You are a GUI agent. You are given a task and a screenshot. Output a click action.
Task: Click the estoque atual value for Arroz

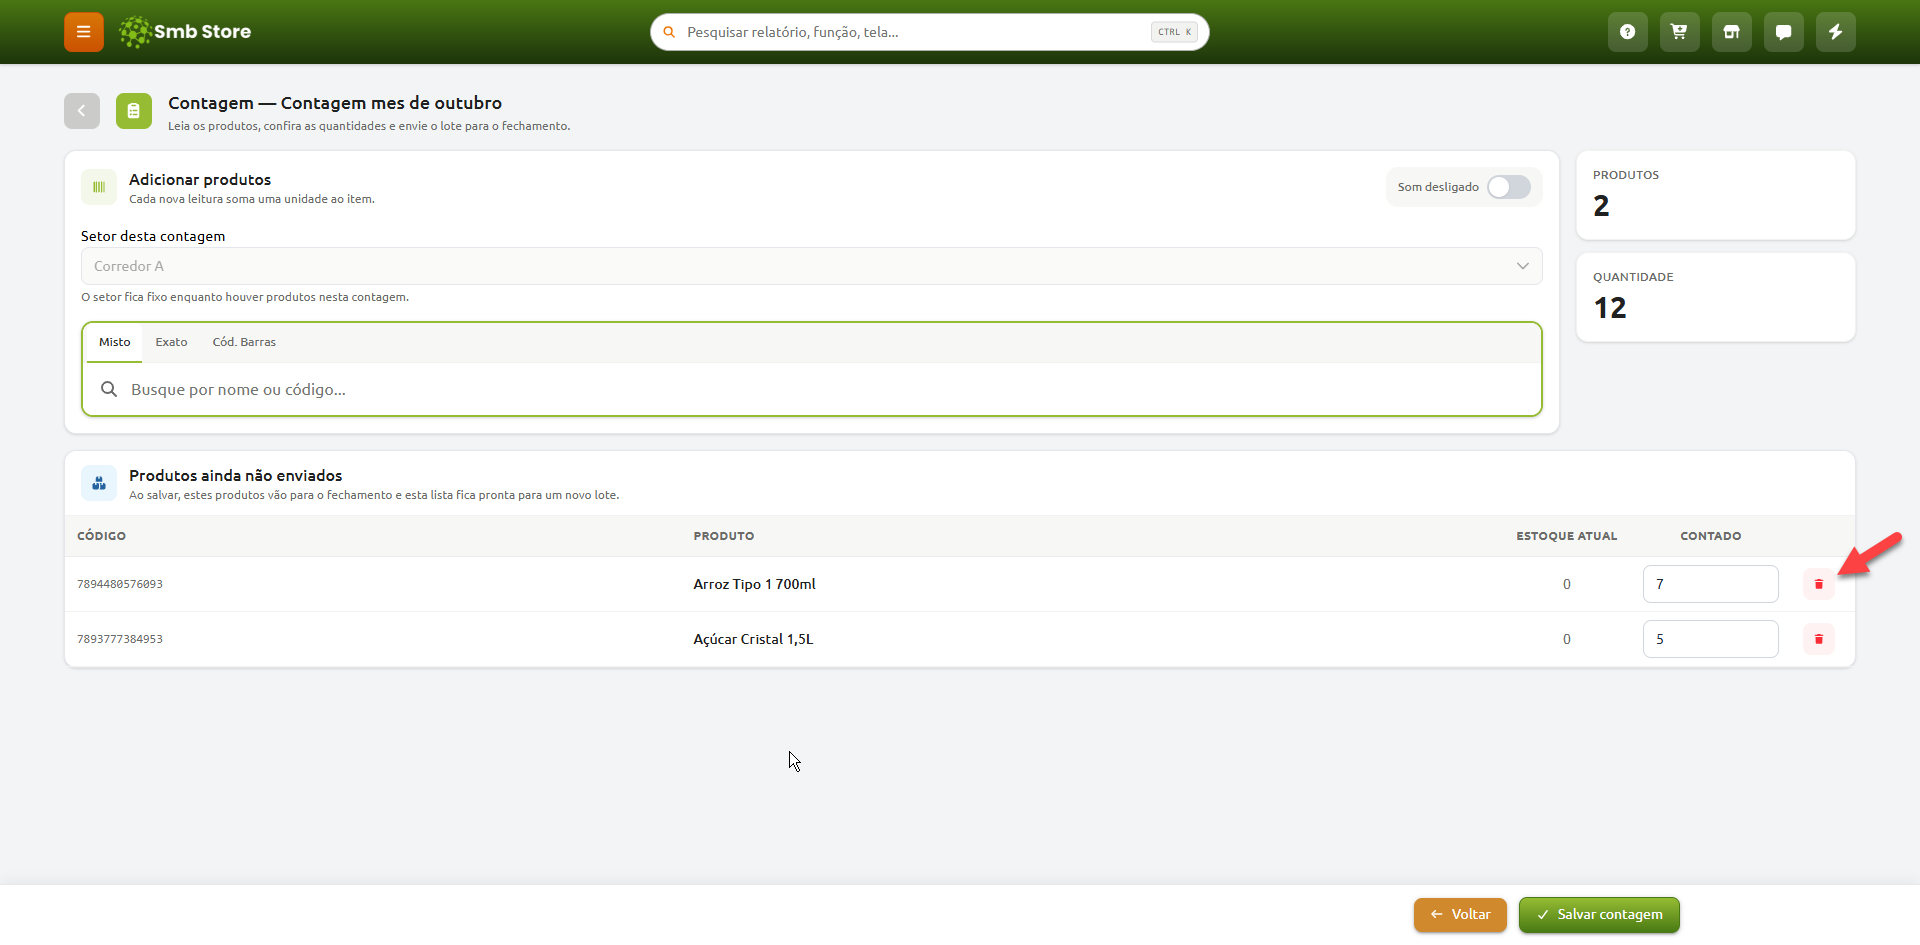tap(1567, 584)
